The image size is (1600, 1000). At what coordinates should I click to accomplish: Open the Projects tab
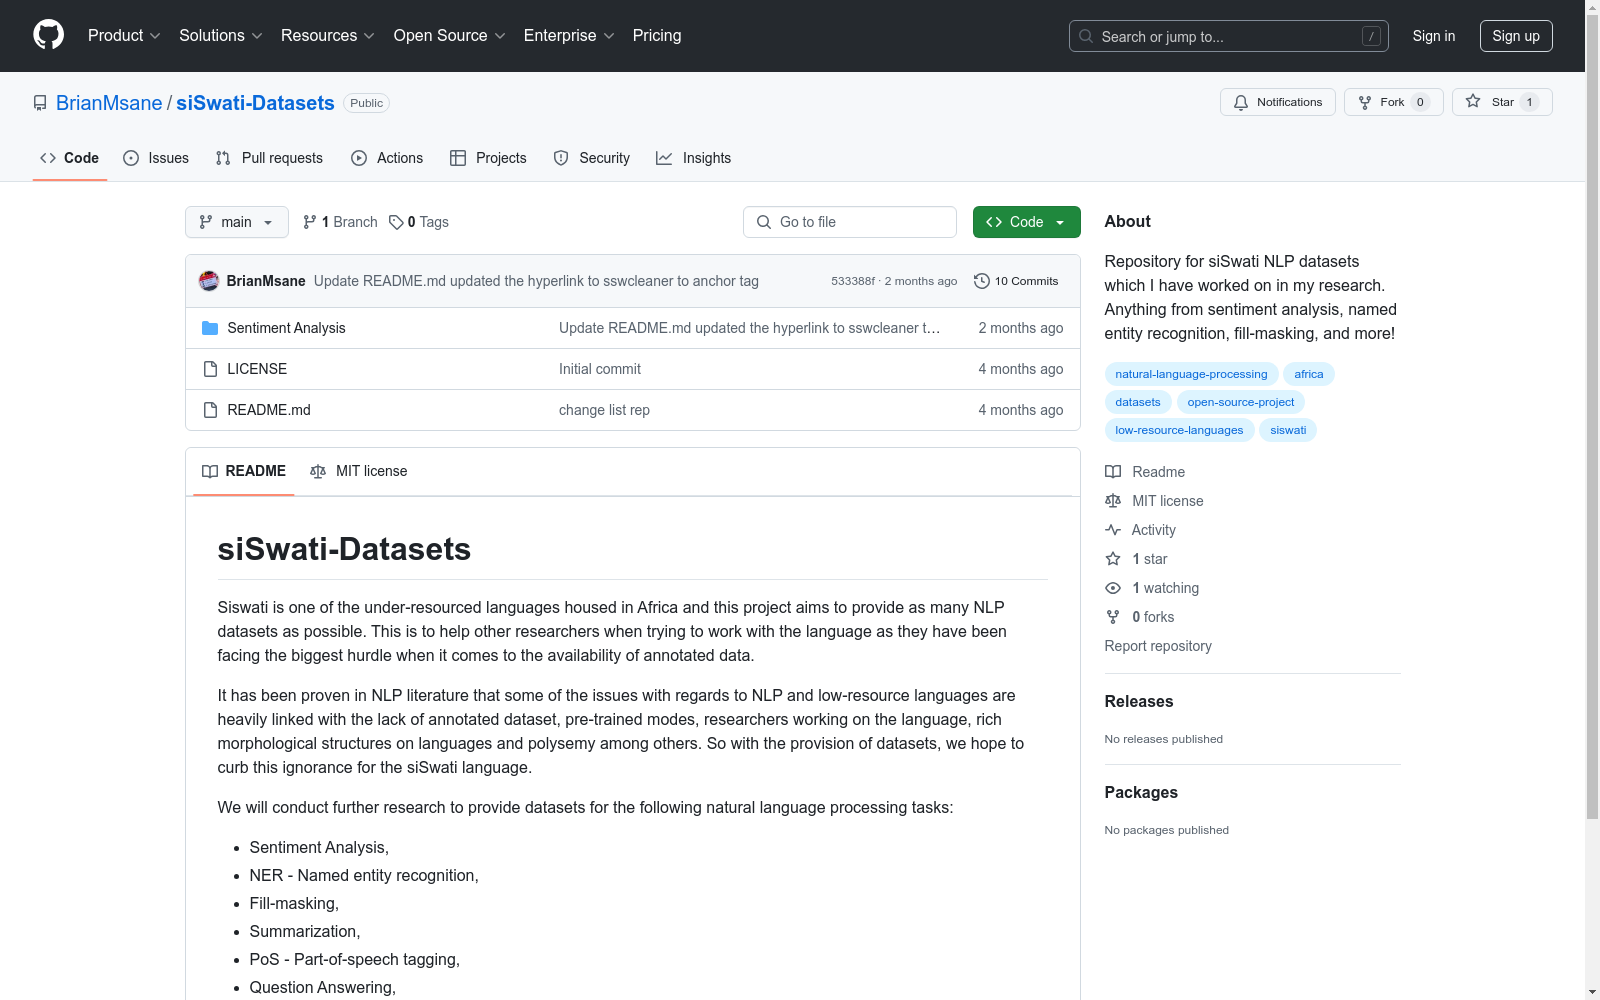tap(488, 158)
